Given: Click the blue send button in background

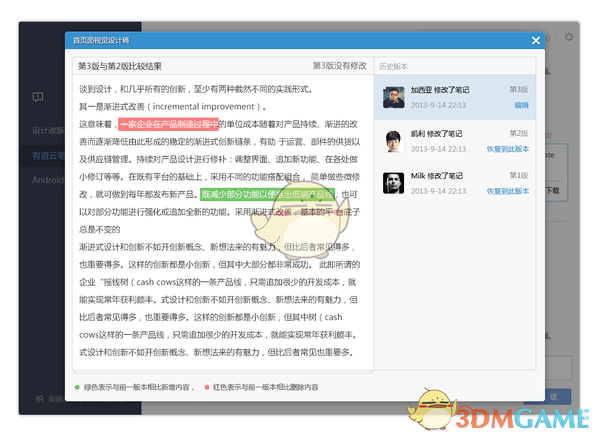Looking at the screenshot, I should [x=557, y=397].
